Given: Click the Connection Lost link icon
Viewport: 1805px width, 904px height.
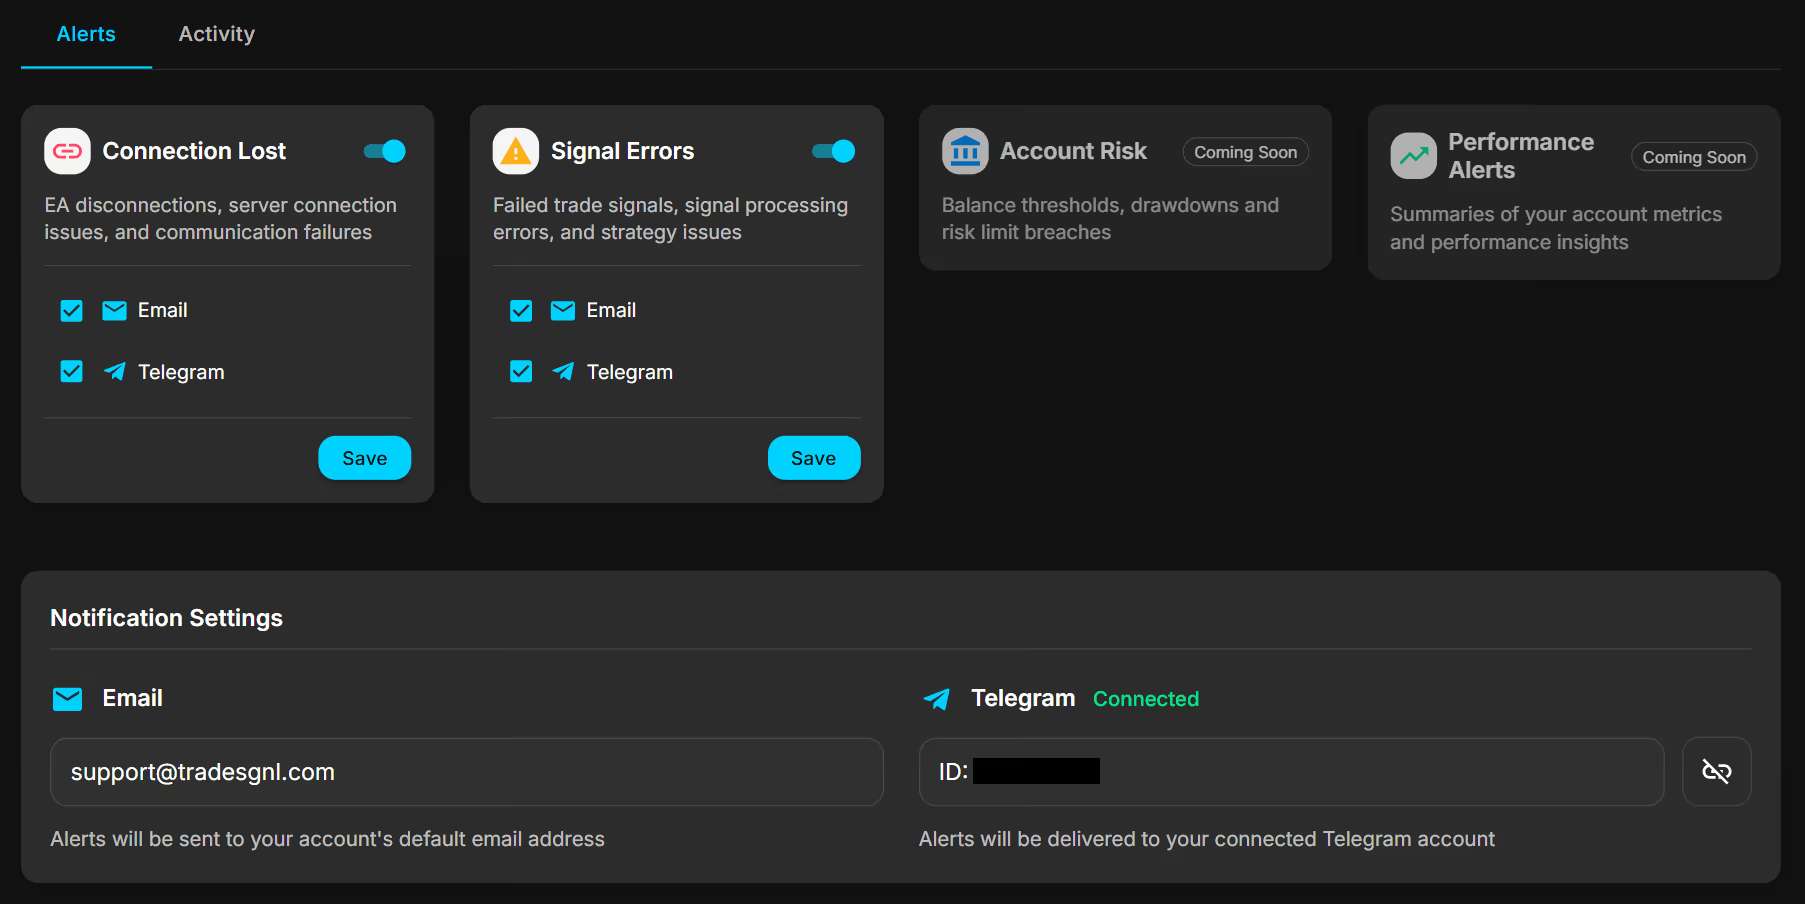Looking at the screenshot, I should pyautogui.click(x=67, y=151).
